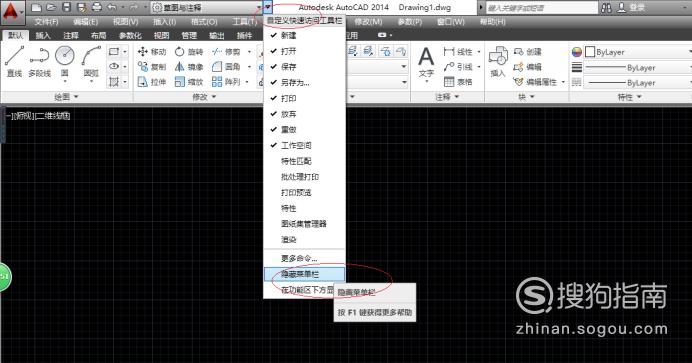The image size is (692, 363).
Task: Select the 移动 (Move) tool
Action: point(151,52)
